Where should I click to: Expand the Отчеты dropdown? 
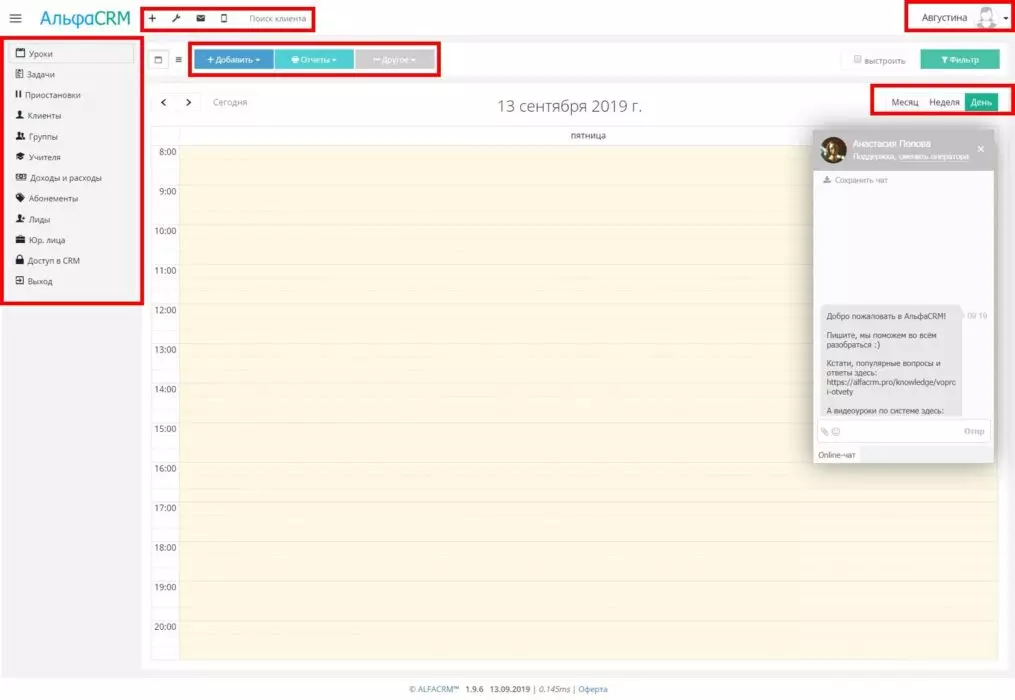314,60
